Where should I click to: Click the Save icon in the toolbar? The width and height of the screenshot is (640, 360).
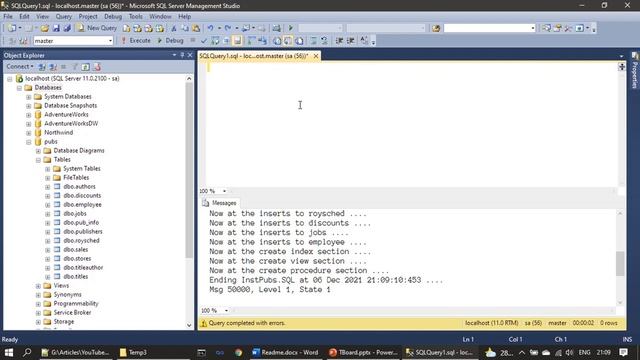(x=56, y=28)
